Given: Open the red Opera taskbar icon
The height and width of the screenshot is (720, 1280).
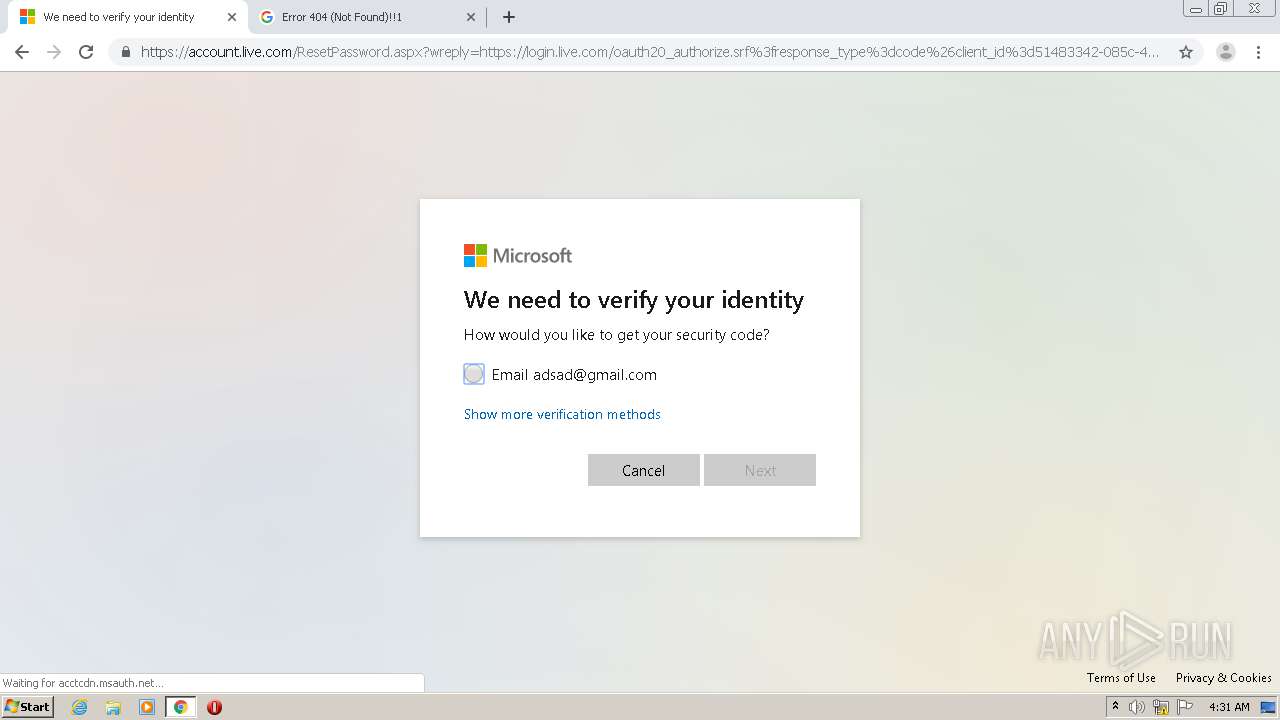Looking at the screenshot, I should point(214,707).
